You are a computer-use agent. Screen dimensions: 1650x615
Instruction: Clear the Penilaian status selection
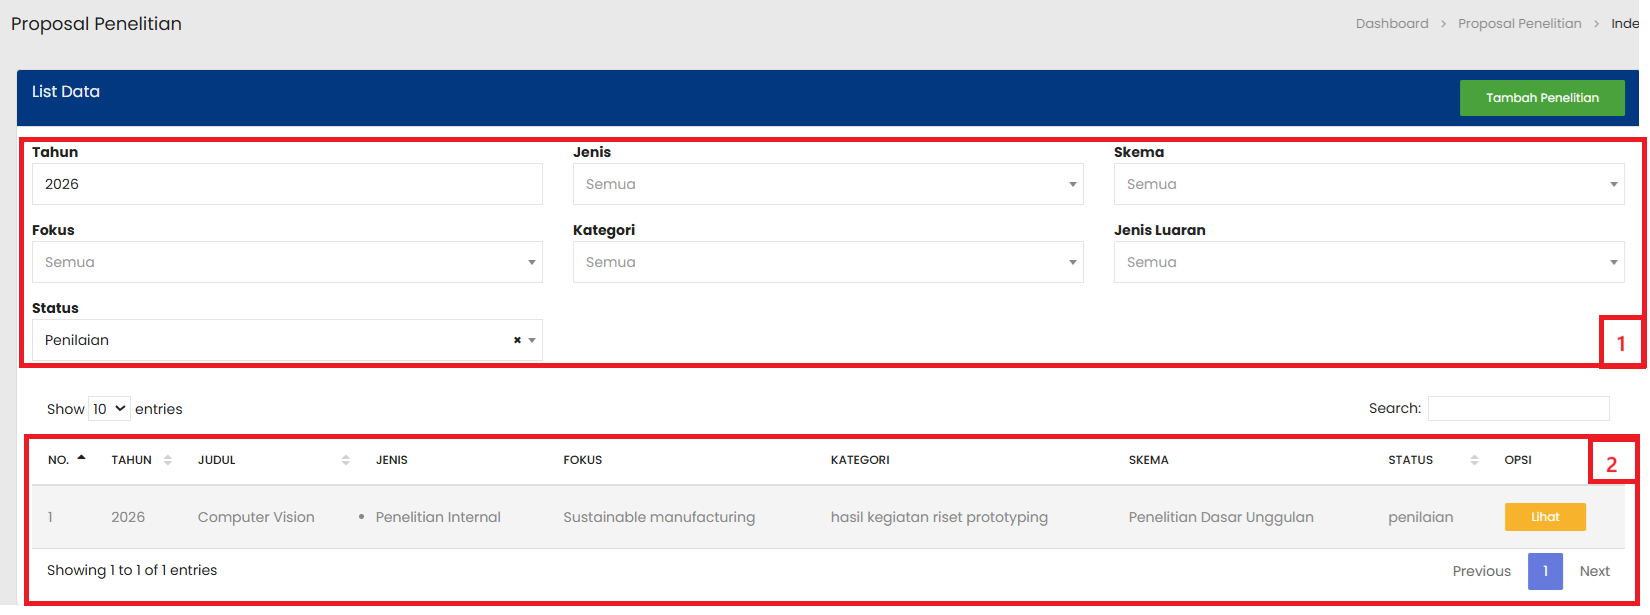pos(517,340)
